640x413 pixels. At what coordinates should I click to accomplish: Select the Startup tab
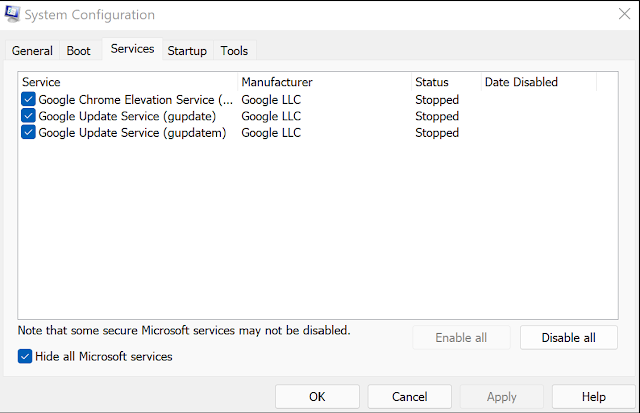coord(187,51)
